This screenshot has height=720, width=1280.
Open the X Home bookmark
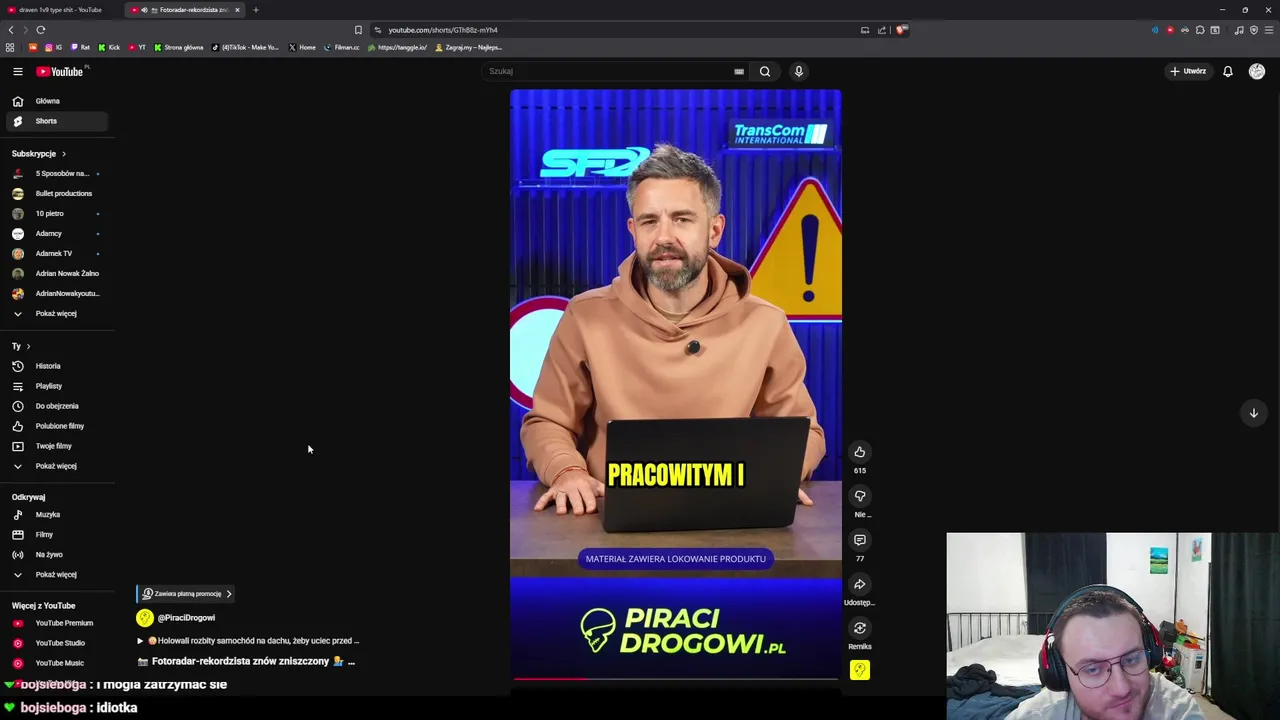(302, 47)
